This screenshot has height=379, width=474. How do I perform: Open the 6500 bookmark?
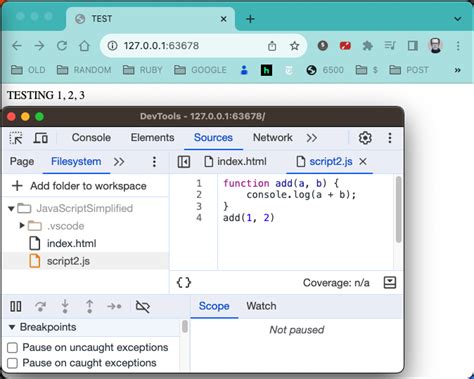[x=325, y=70]
